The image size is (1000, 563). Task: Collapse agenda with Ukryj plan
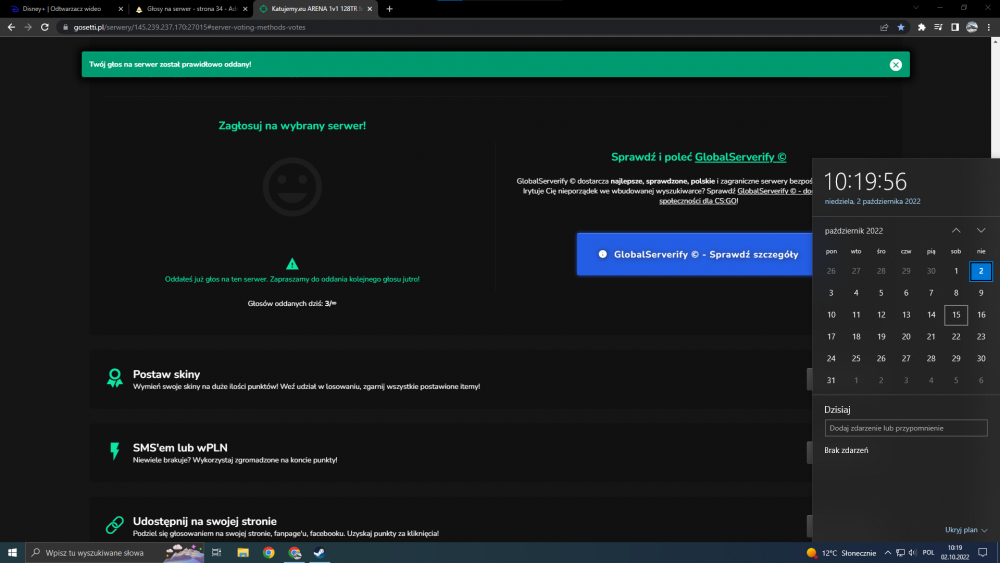[x=966, y=530]
